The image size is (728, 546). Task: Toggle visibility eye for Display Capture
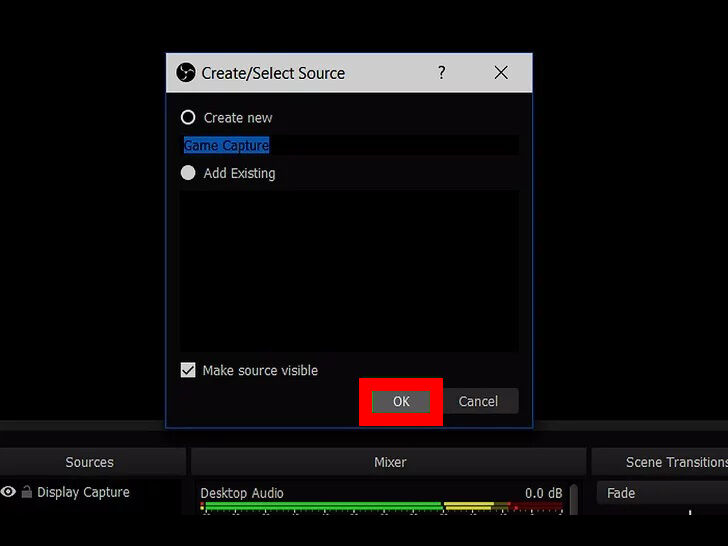(x=9, y=492)
